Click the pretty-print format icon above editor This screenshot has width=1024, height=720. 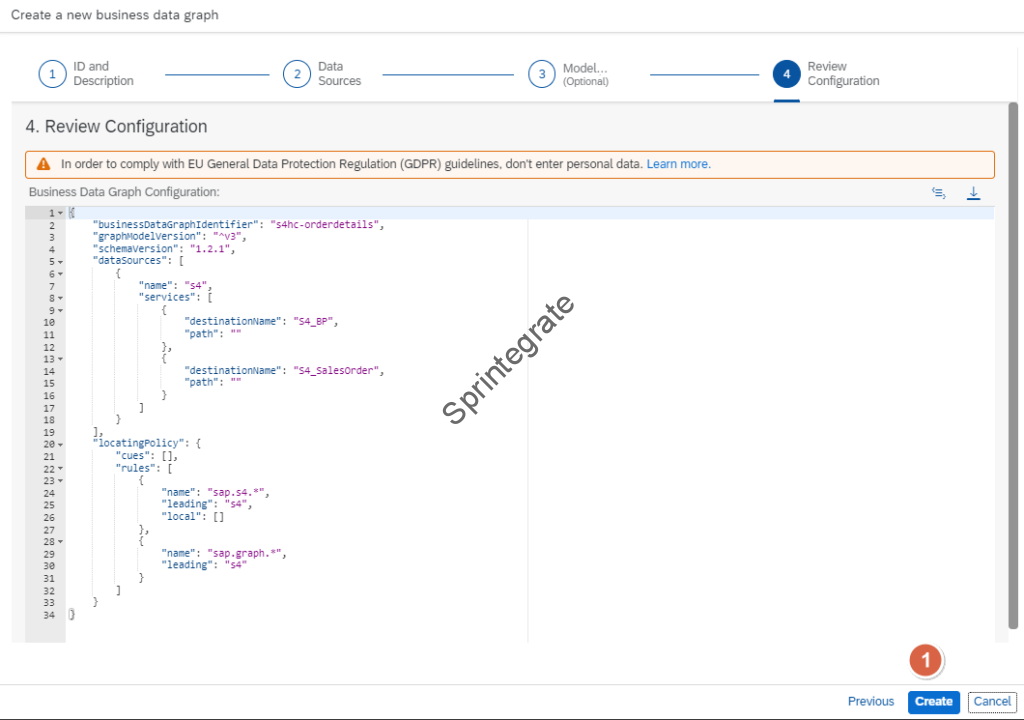click(x=938, y=193)
